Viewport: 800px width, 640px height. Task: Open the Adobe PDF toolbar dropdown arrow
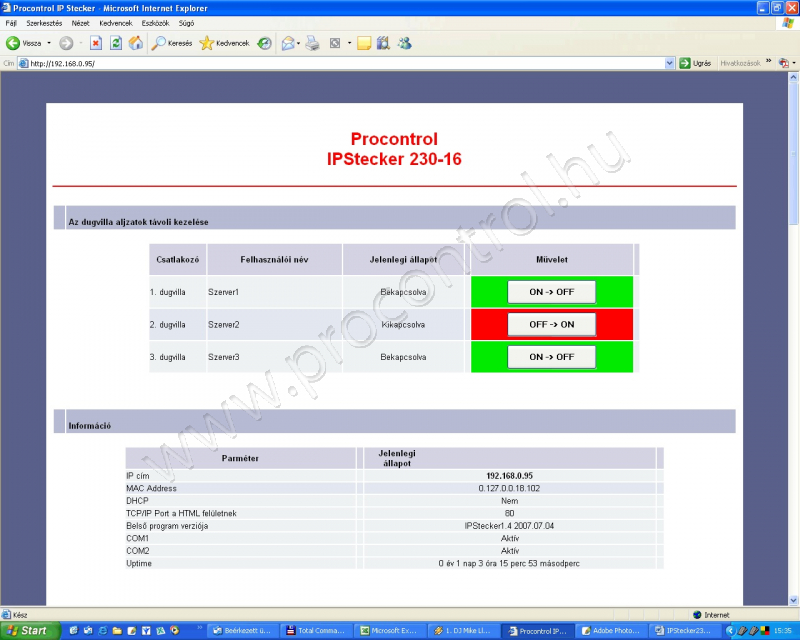[x=794, y=63]
